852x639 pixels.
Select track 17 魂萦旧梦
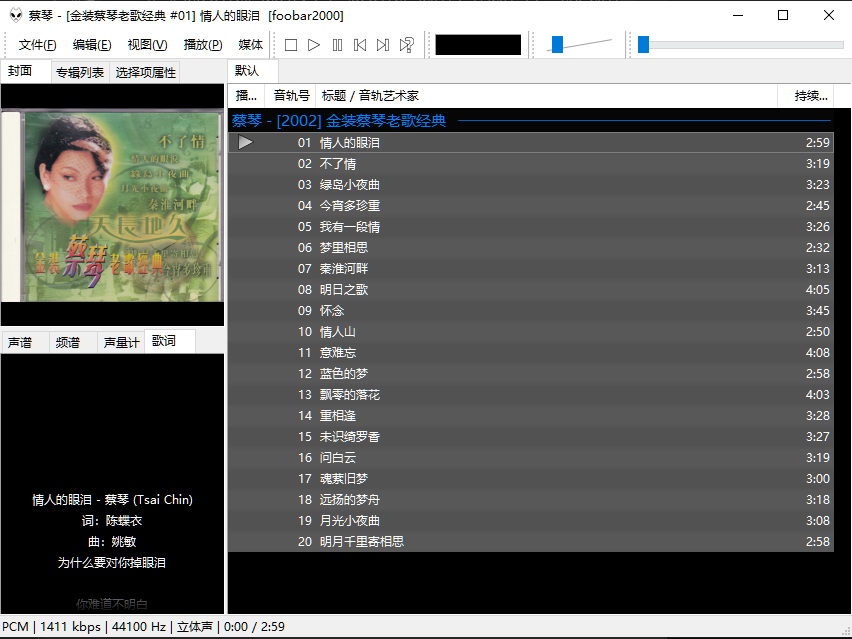[x=531, y=479]
